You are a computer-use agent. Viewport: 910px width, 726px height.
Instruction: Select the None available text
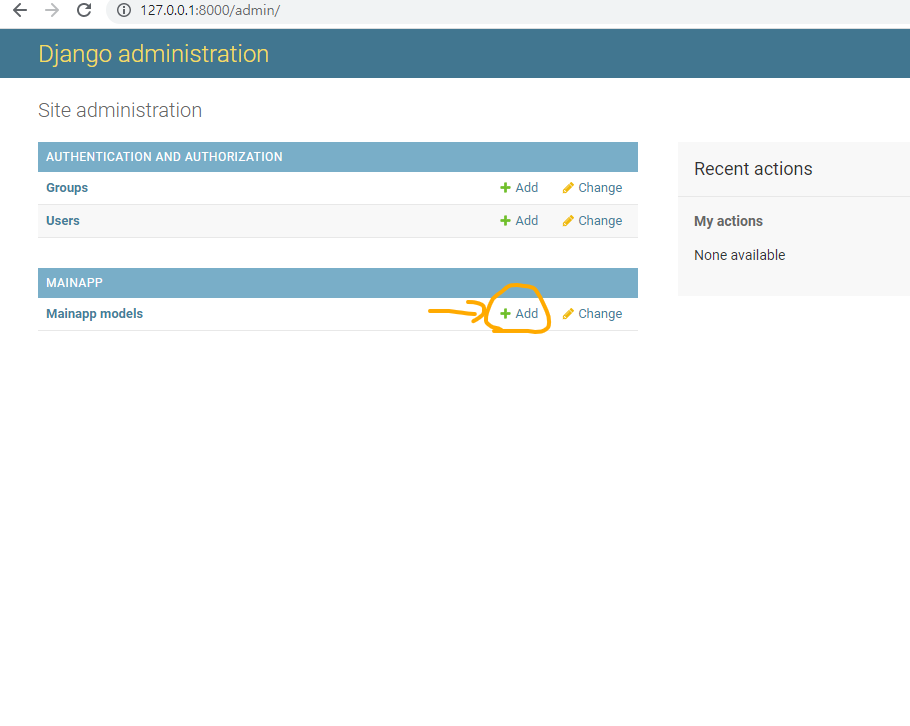[739, 255]
